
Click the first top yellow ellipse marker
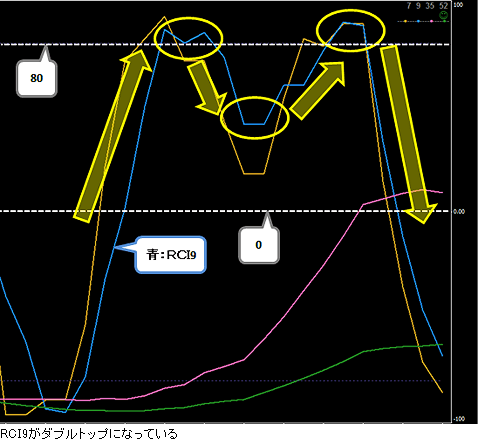click(188, 38)
